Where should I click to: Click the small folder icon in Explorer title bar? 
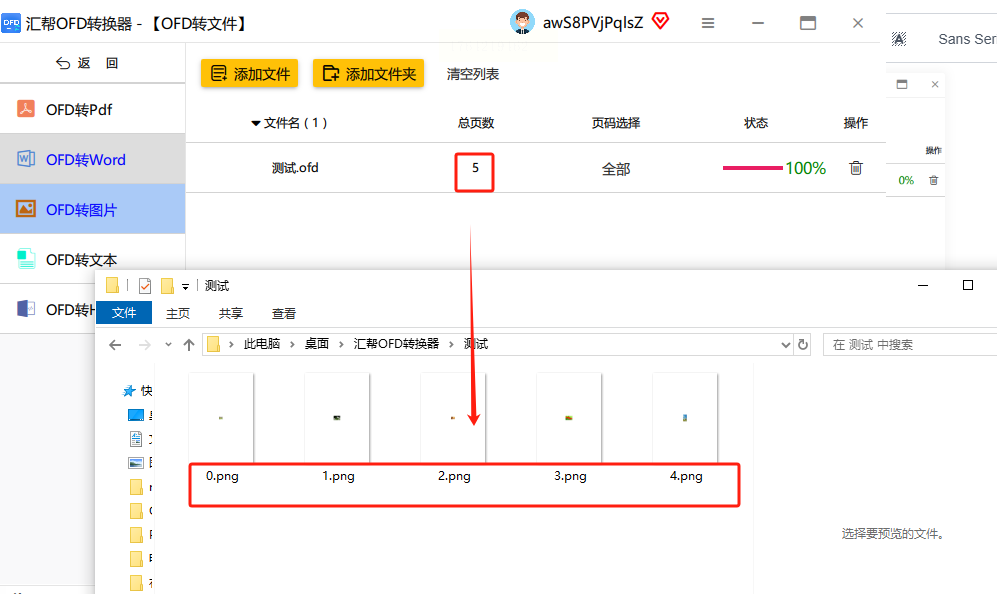(167, 286)
